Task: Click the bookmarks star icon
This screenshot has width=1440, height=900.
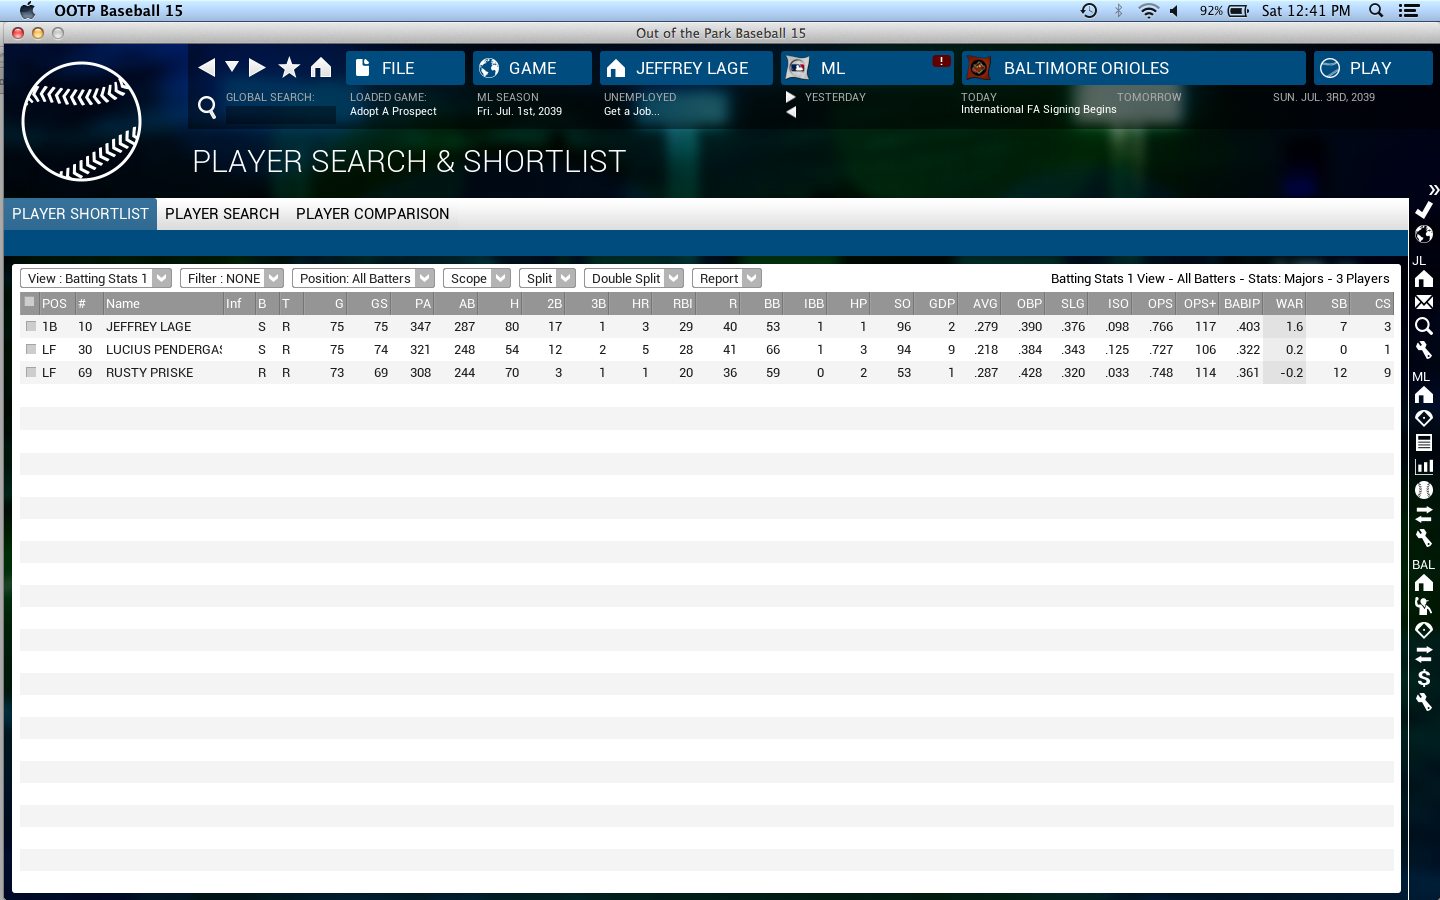Action: (x=289, y=67)
